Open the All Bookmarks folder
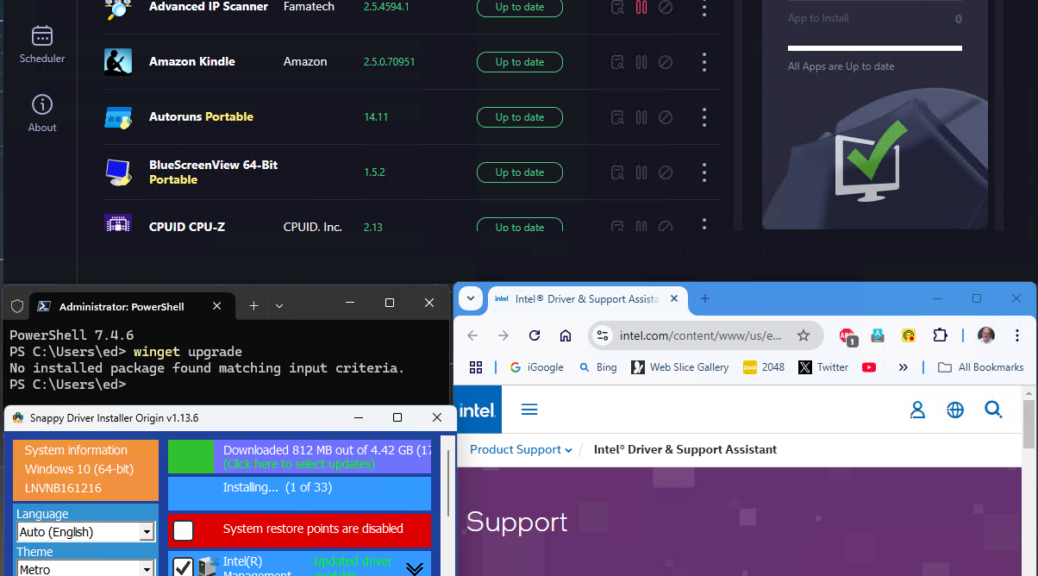 [980, 367]
